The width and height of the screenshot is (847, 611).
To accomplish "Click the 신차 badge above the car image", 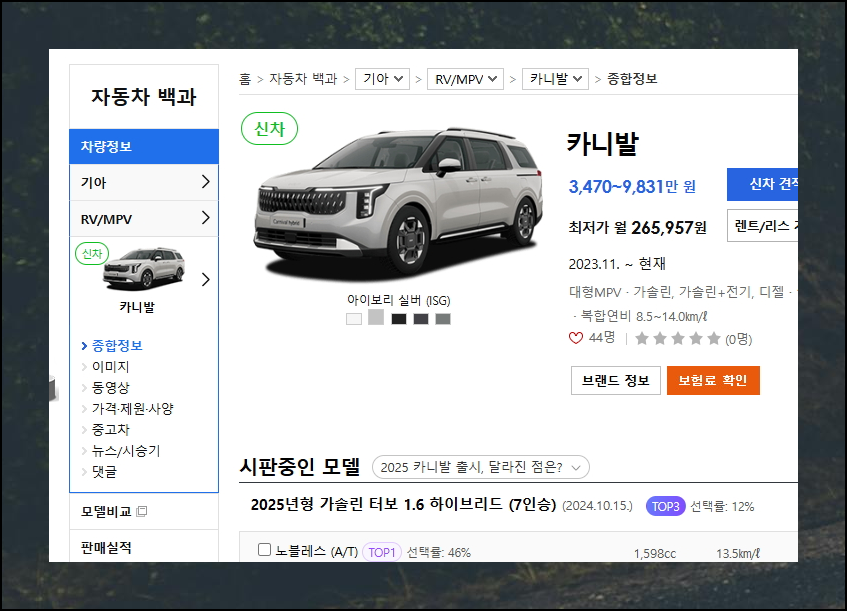I will click(269, 129).
